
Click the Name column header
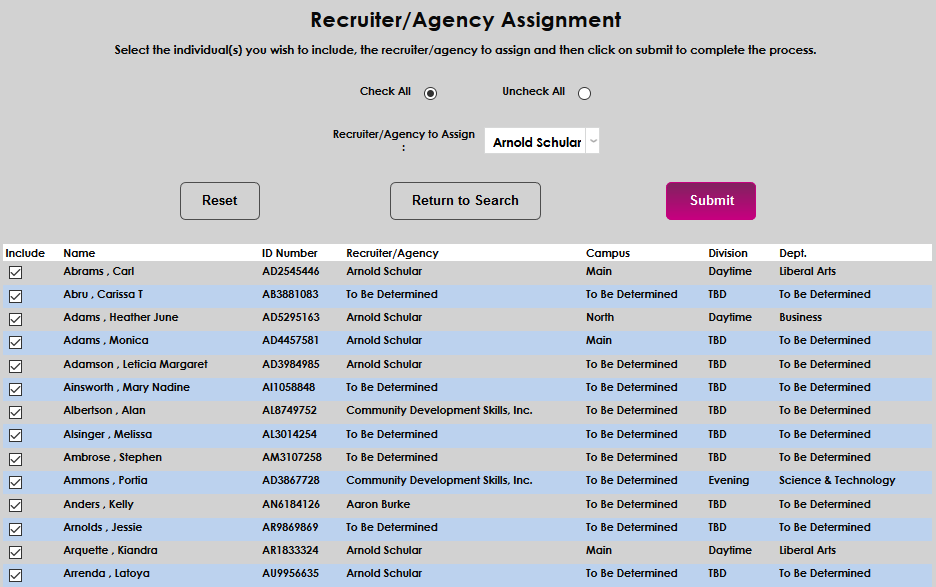tap(78, 253)
